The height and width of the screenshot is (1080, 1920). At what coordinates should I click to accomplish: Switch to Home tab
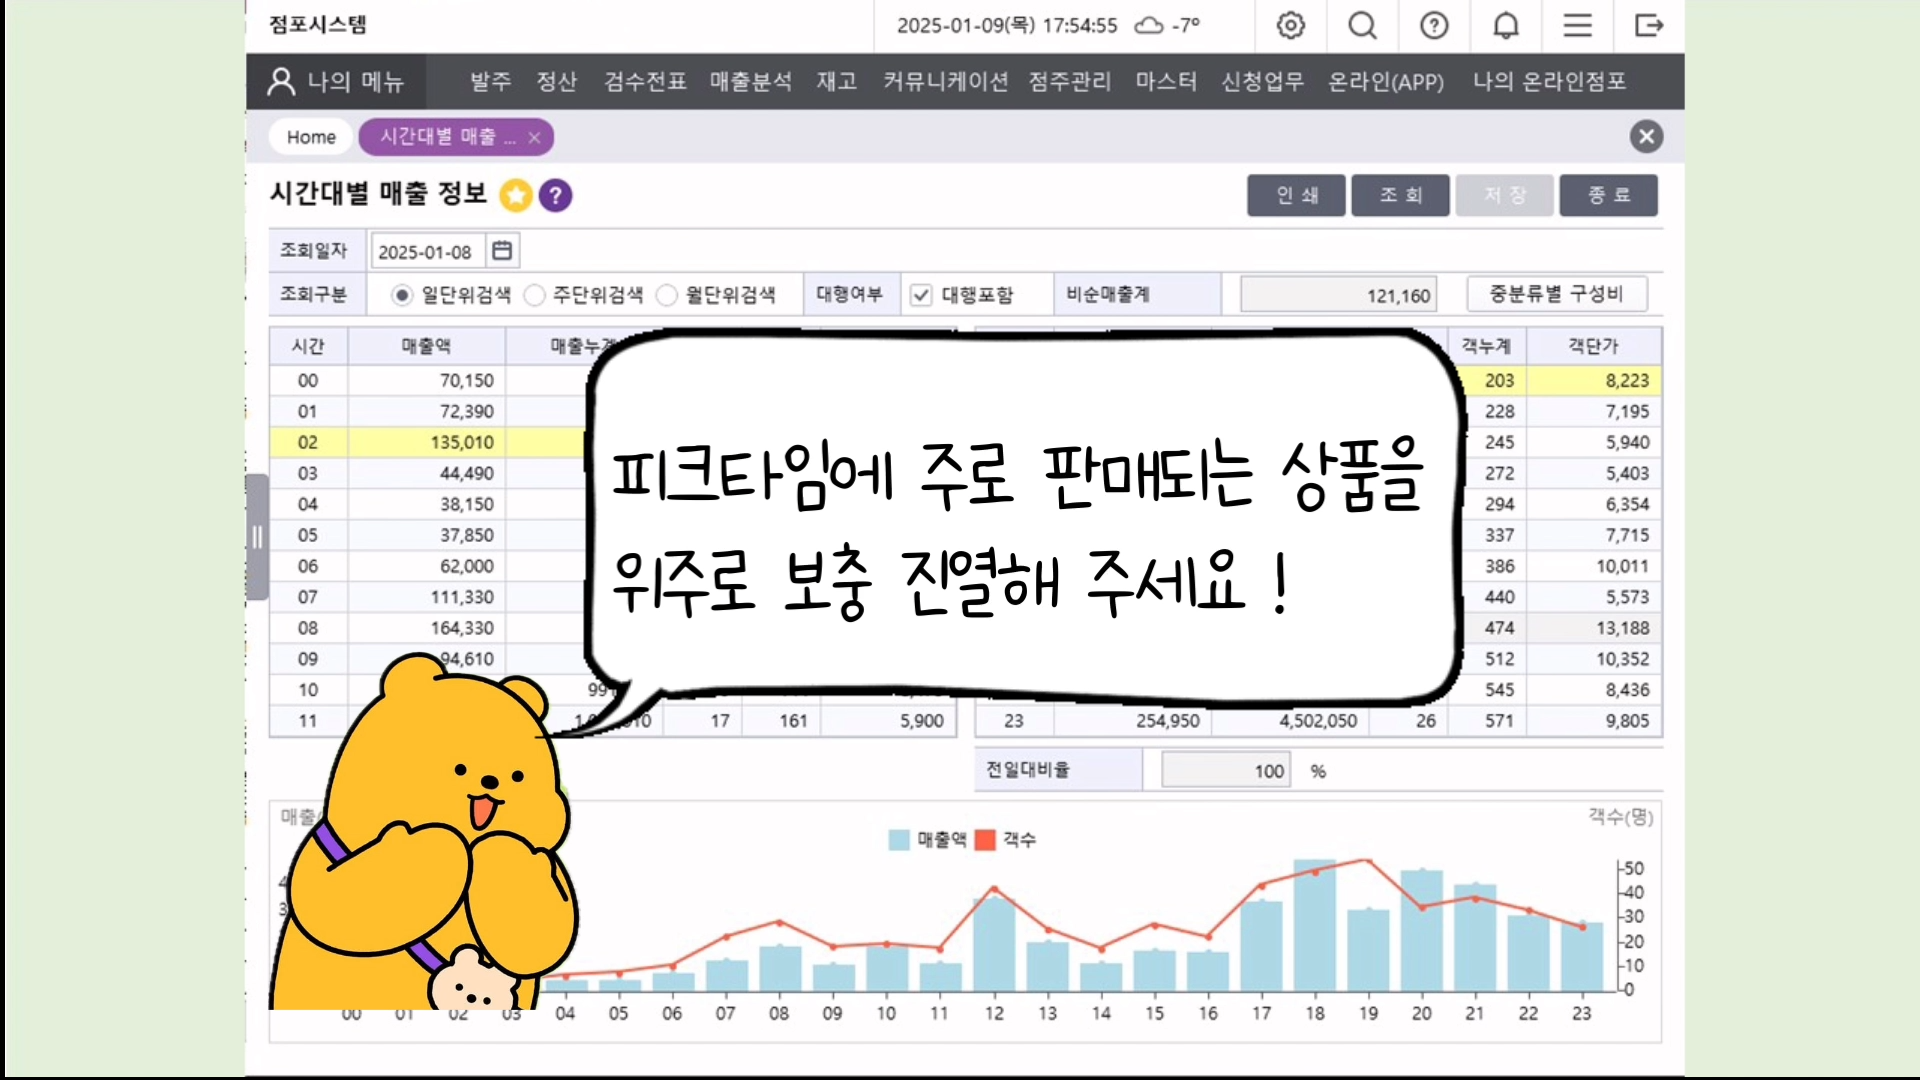coord(311,137)
